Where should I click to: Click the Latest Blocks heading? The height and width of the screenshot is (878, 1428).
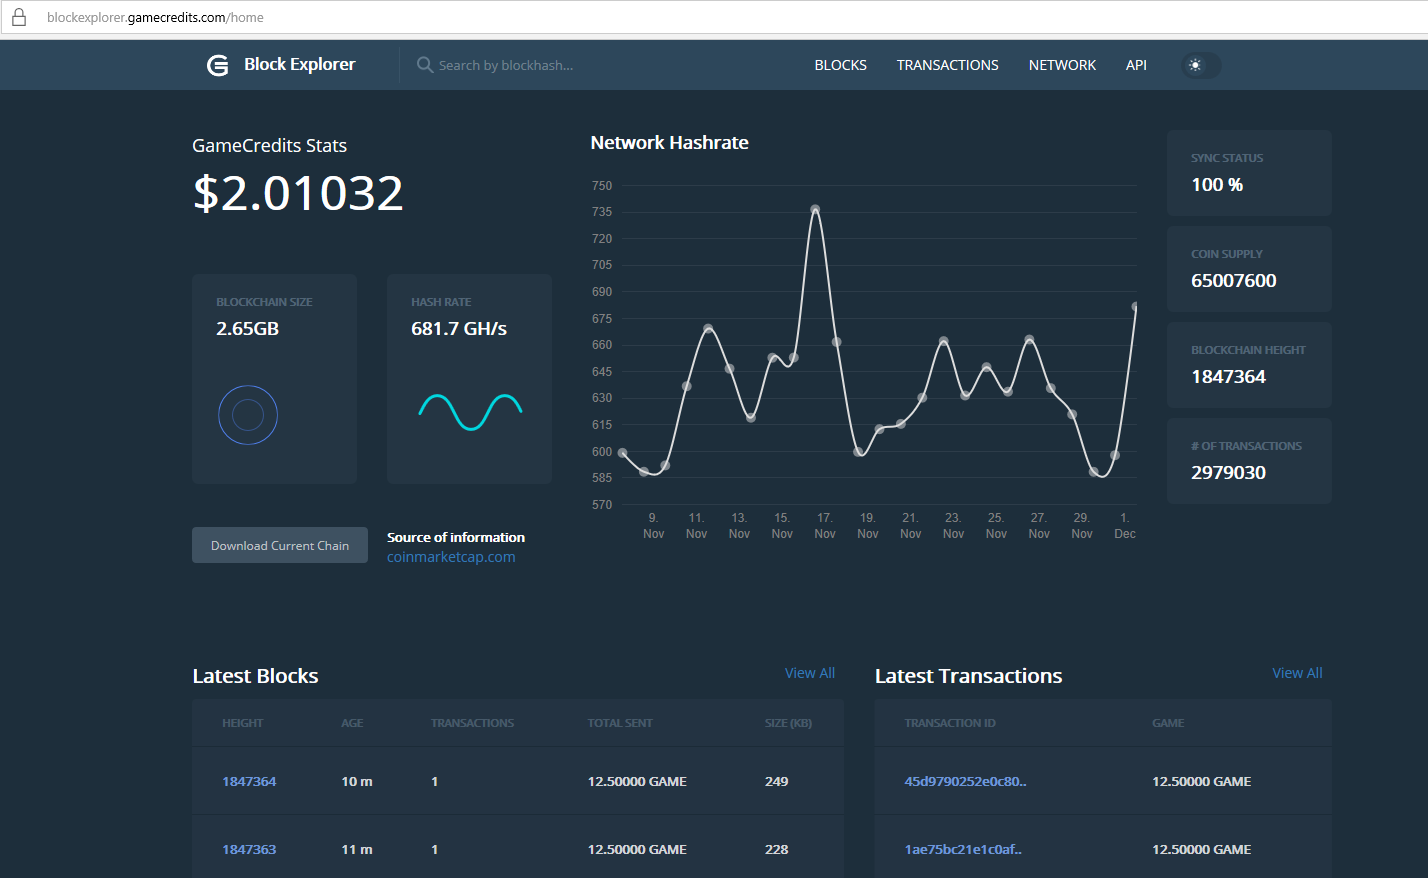[255, 676]
